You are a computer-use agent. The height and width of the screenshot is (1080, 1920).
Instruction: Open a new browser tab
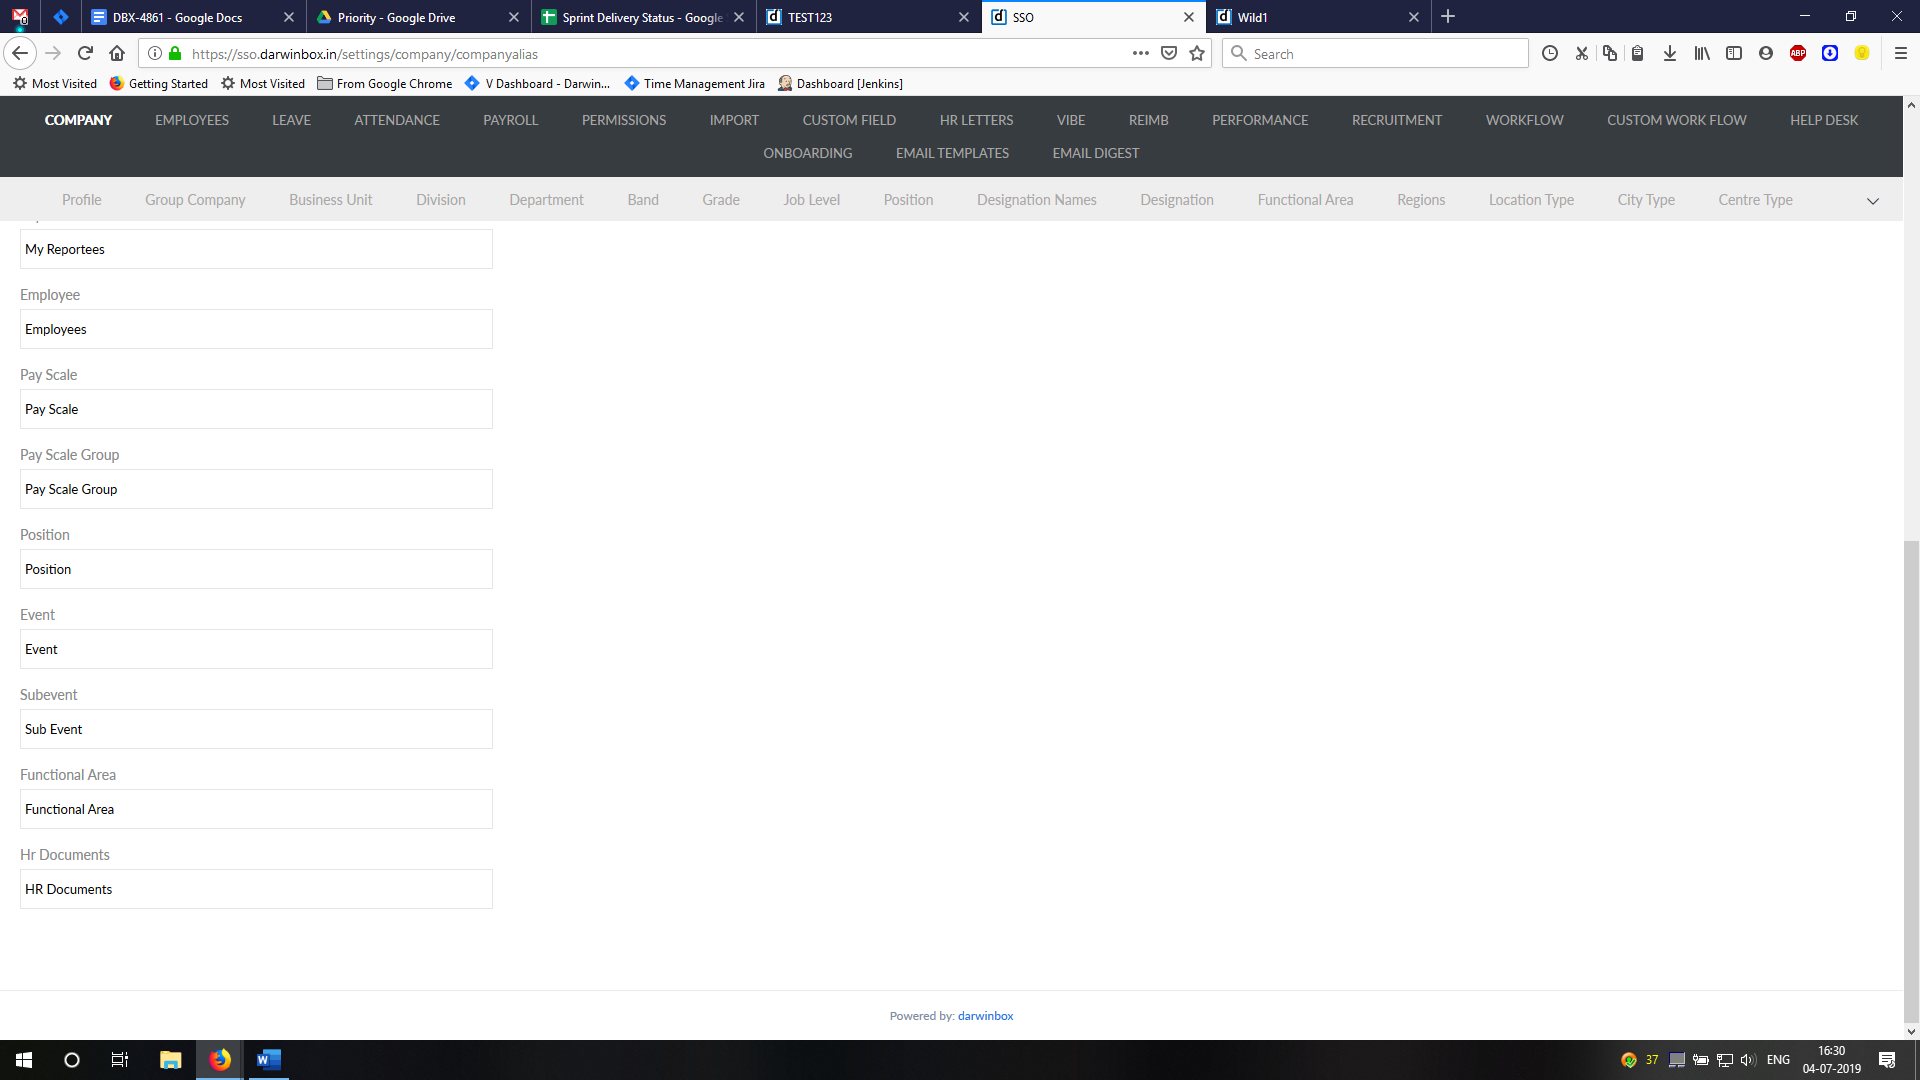tap(1448, 17)
